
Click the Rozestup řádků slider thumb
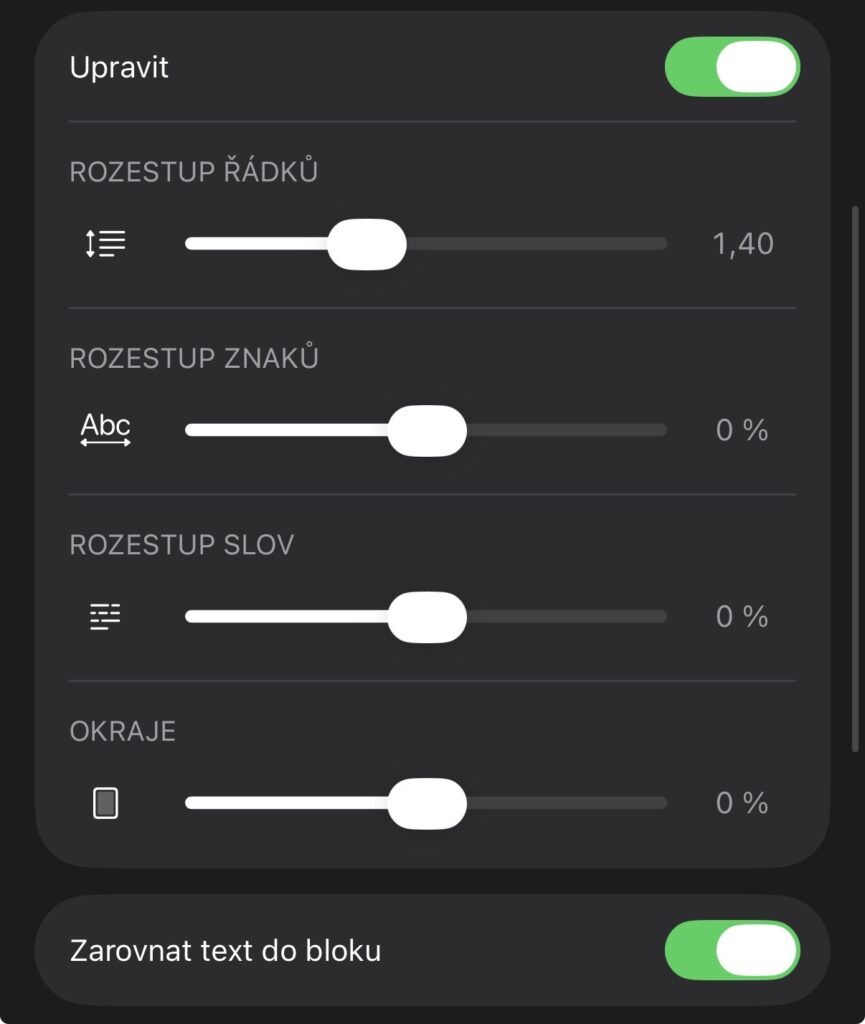point(367,244)
